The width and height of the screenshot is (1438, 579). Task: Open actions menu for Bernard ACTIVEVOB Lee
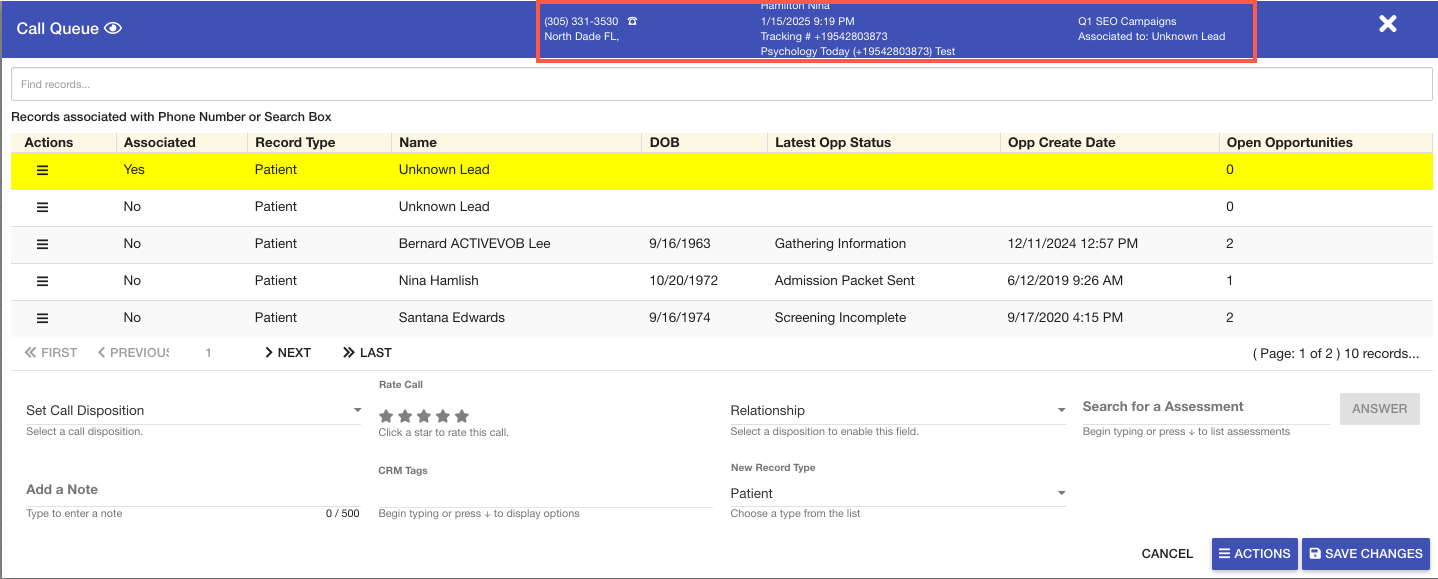pyautogui.click(x=42, y=244)
